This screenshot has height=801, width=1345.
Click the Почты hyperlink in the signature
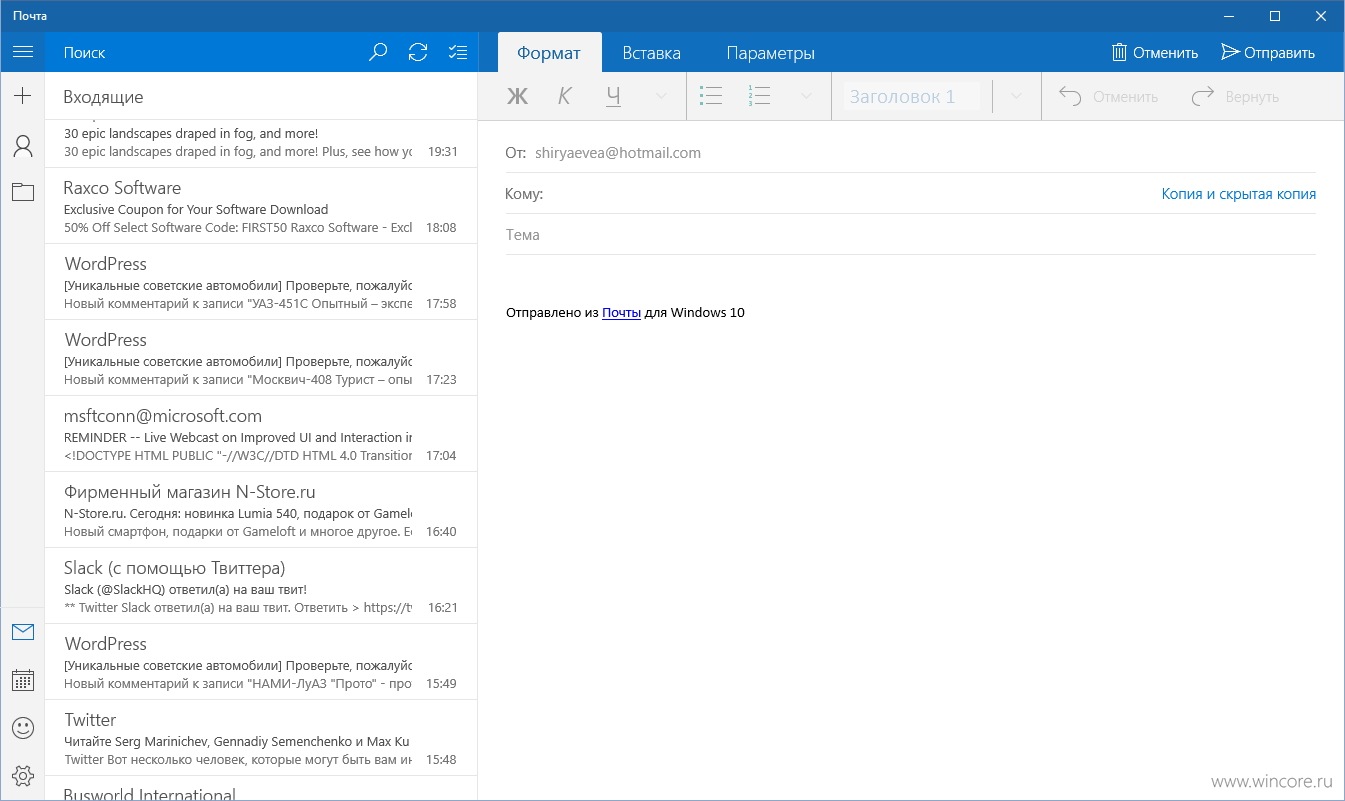pyautogui.click(x=621, y=312)
